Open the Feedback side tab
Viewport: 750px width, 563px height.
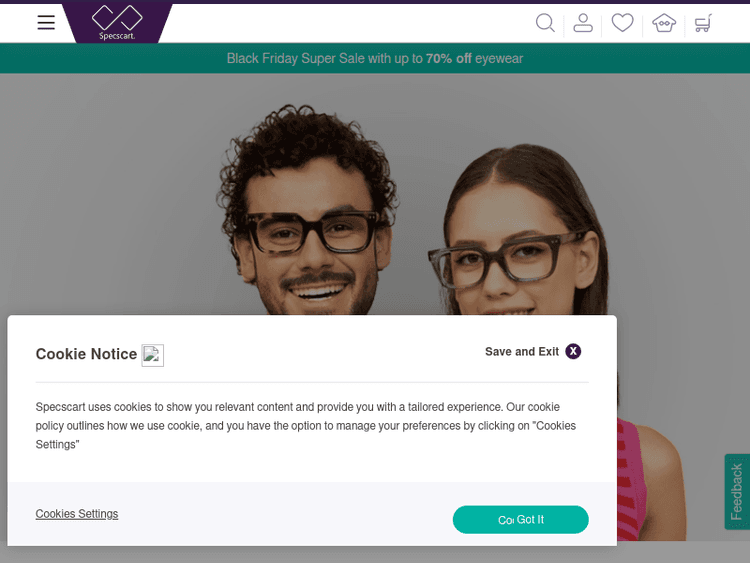coord(737,492)
